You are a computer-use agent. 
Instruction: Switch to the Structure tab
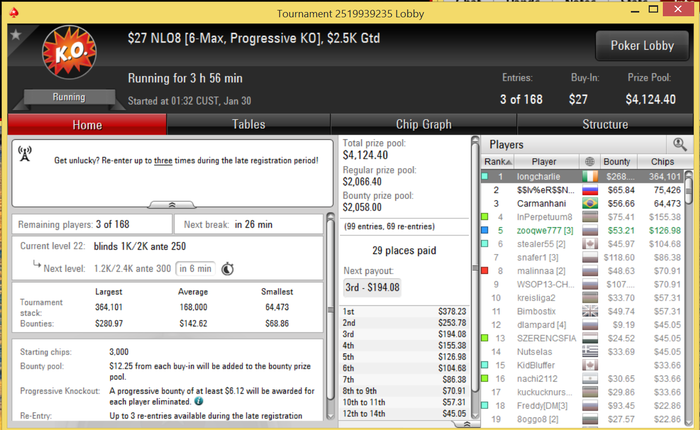605,124
